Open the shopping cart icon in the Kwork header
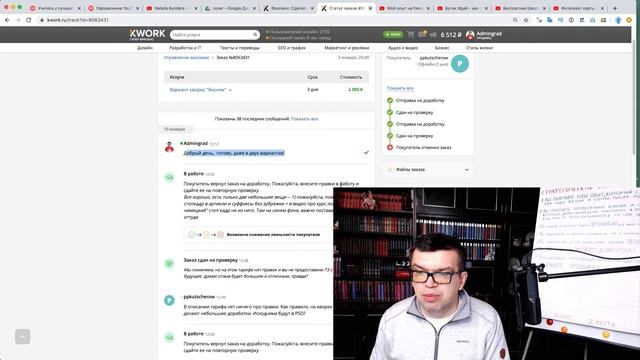This screenshot has height=360, width=640. pos(411,35)
